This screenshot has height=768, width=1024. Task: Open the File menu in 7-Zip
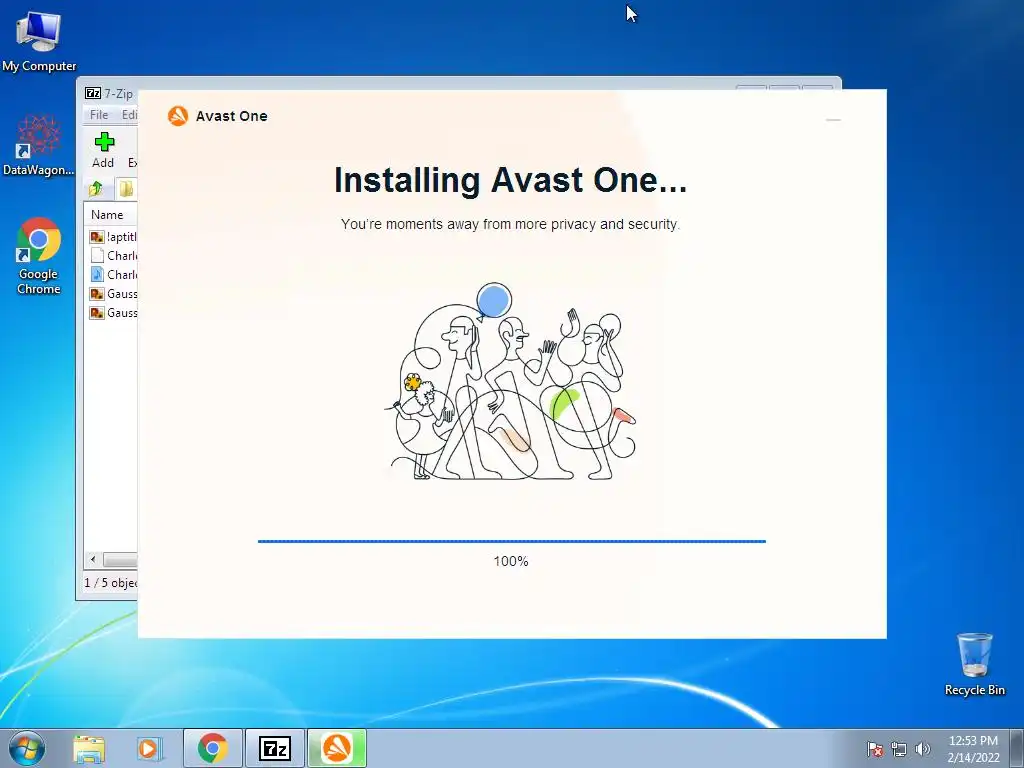point(99,114)
